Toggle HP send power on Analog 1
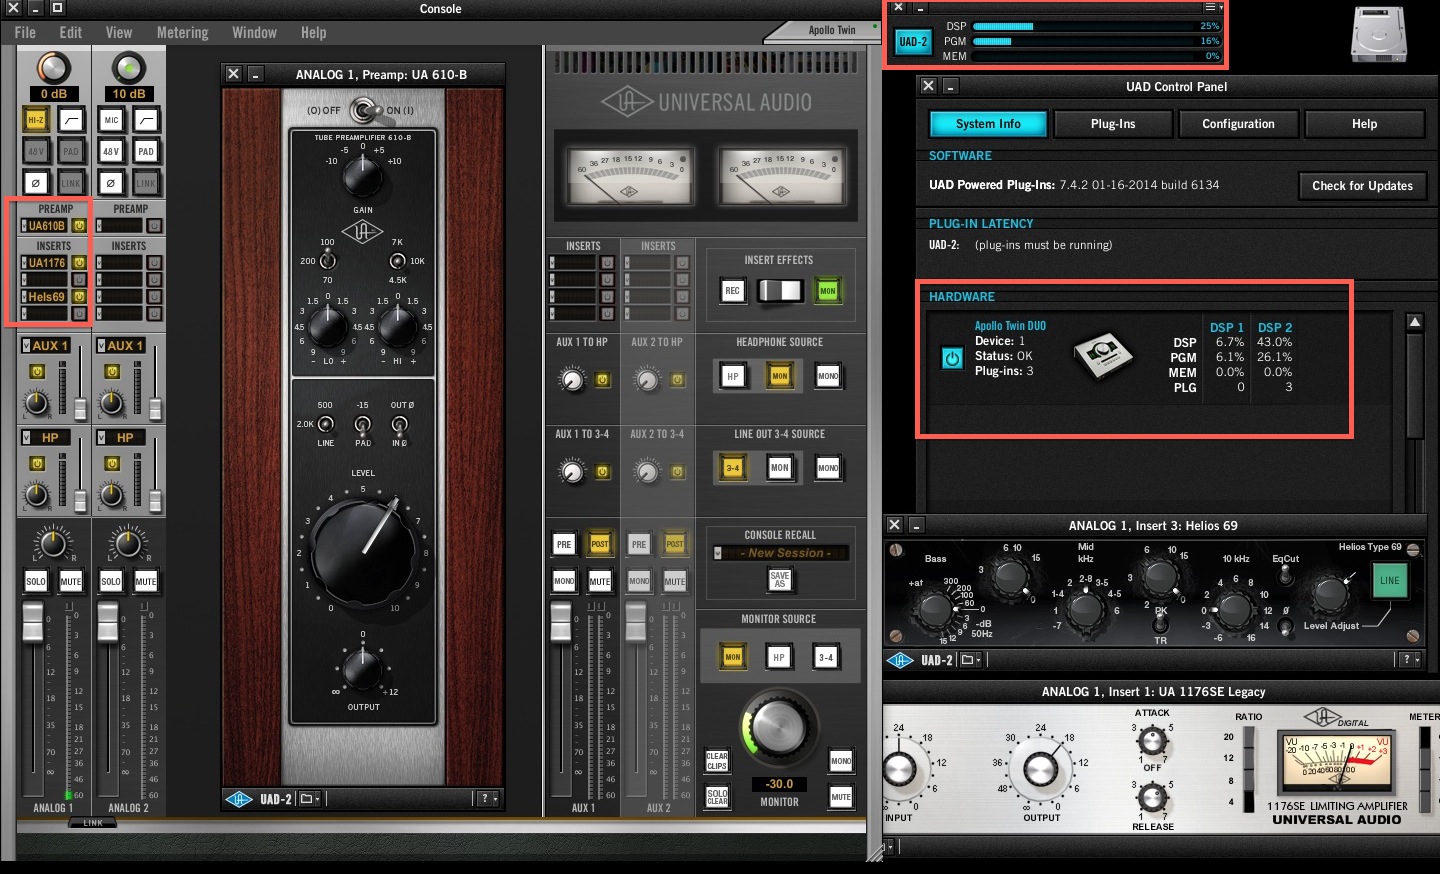The height and width of the screenshot is (874, 1440). [x=37, y=464]
